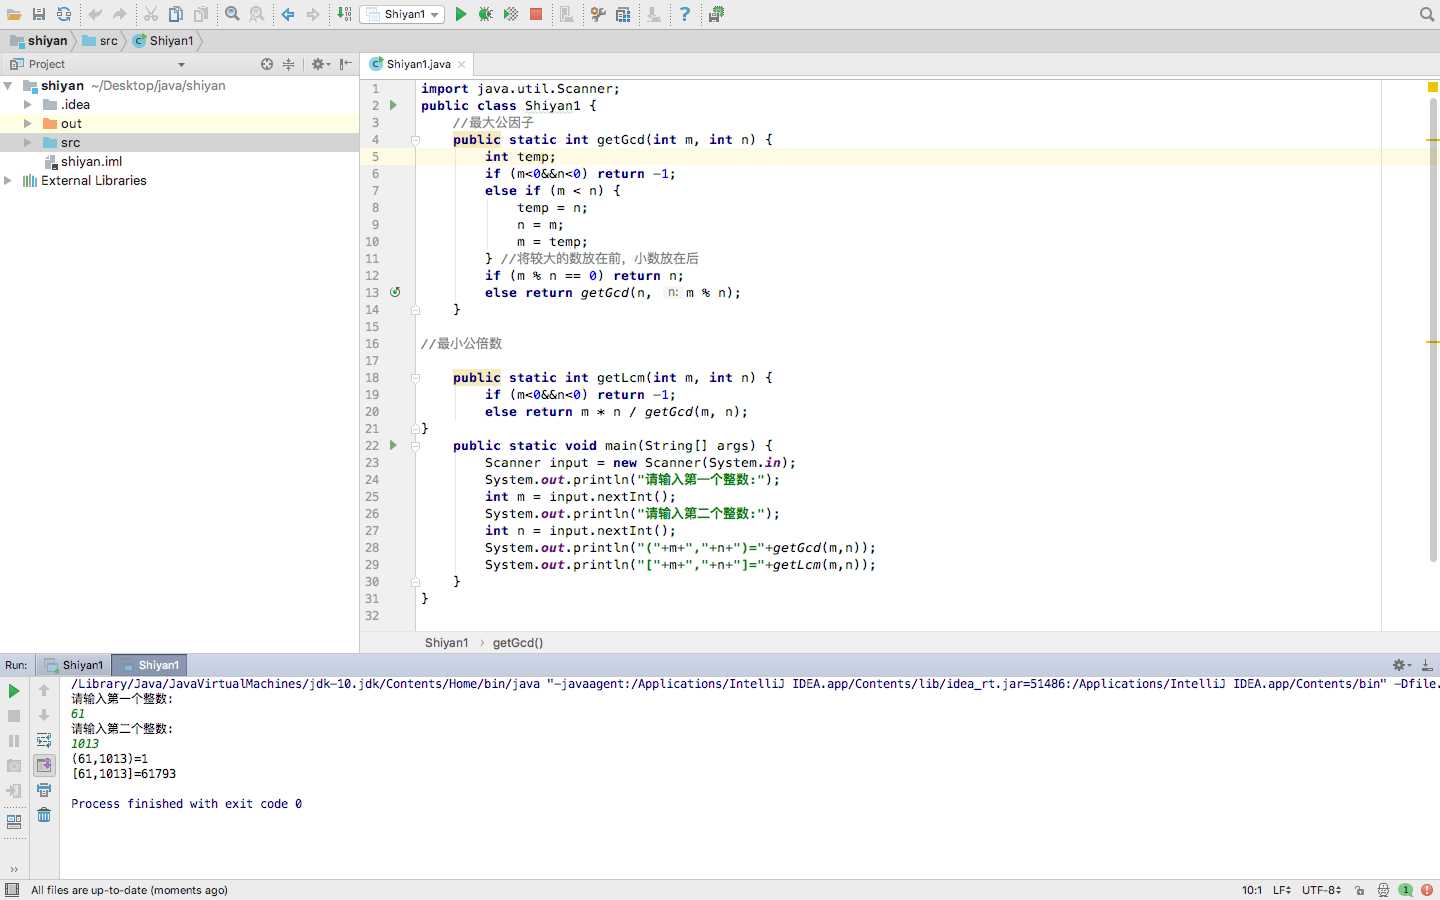Click the scroll from source target icon
The image size is (1440, 900).
(x=267, y=64)
